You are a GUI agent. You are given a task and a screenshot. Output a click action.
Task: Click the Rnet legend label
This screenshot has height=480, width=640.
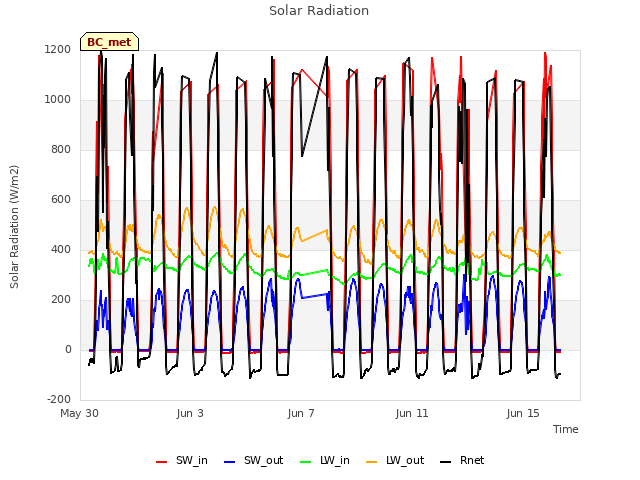[472, 460]
